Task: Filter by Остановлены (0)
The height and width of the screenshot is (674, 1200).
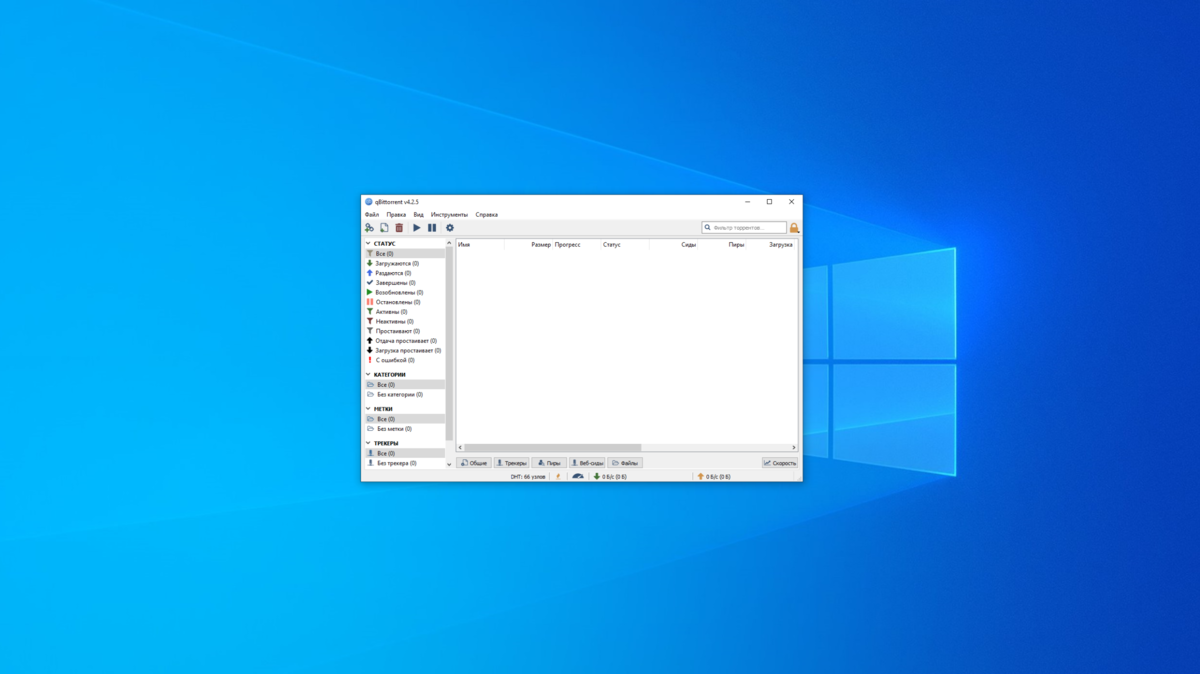Action: (404, 302)
